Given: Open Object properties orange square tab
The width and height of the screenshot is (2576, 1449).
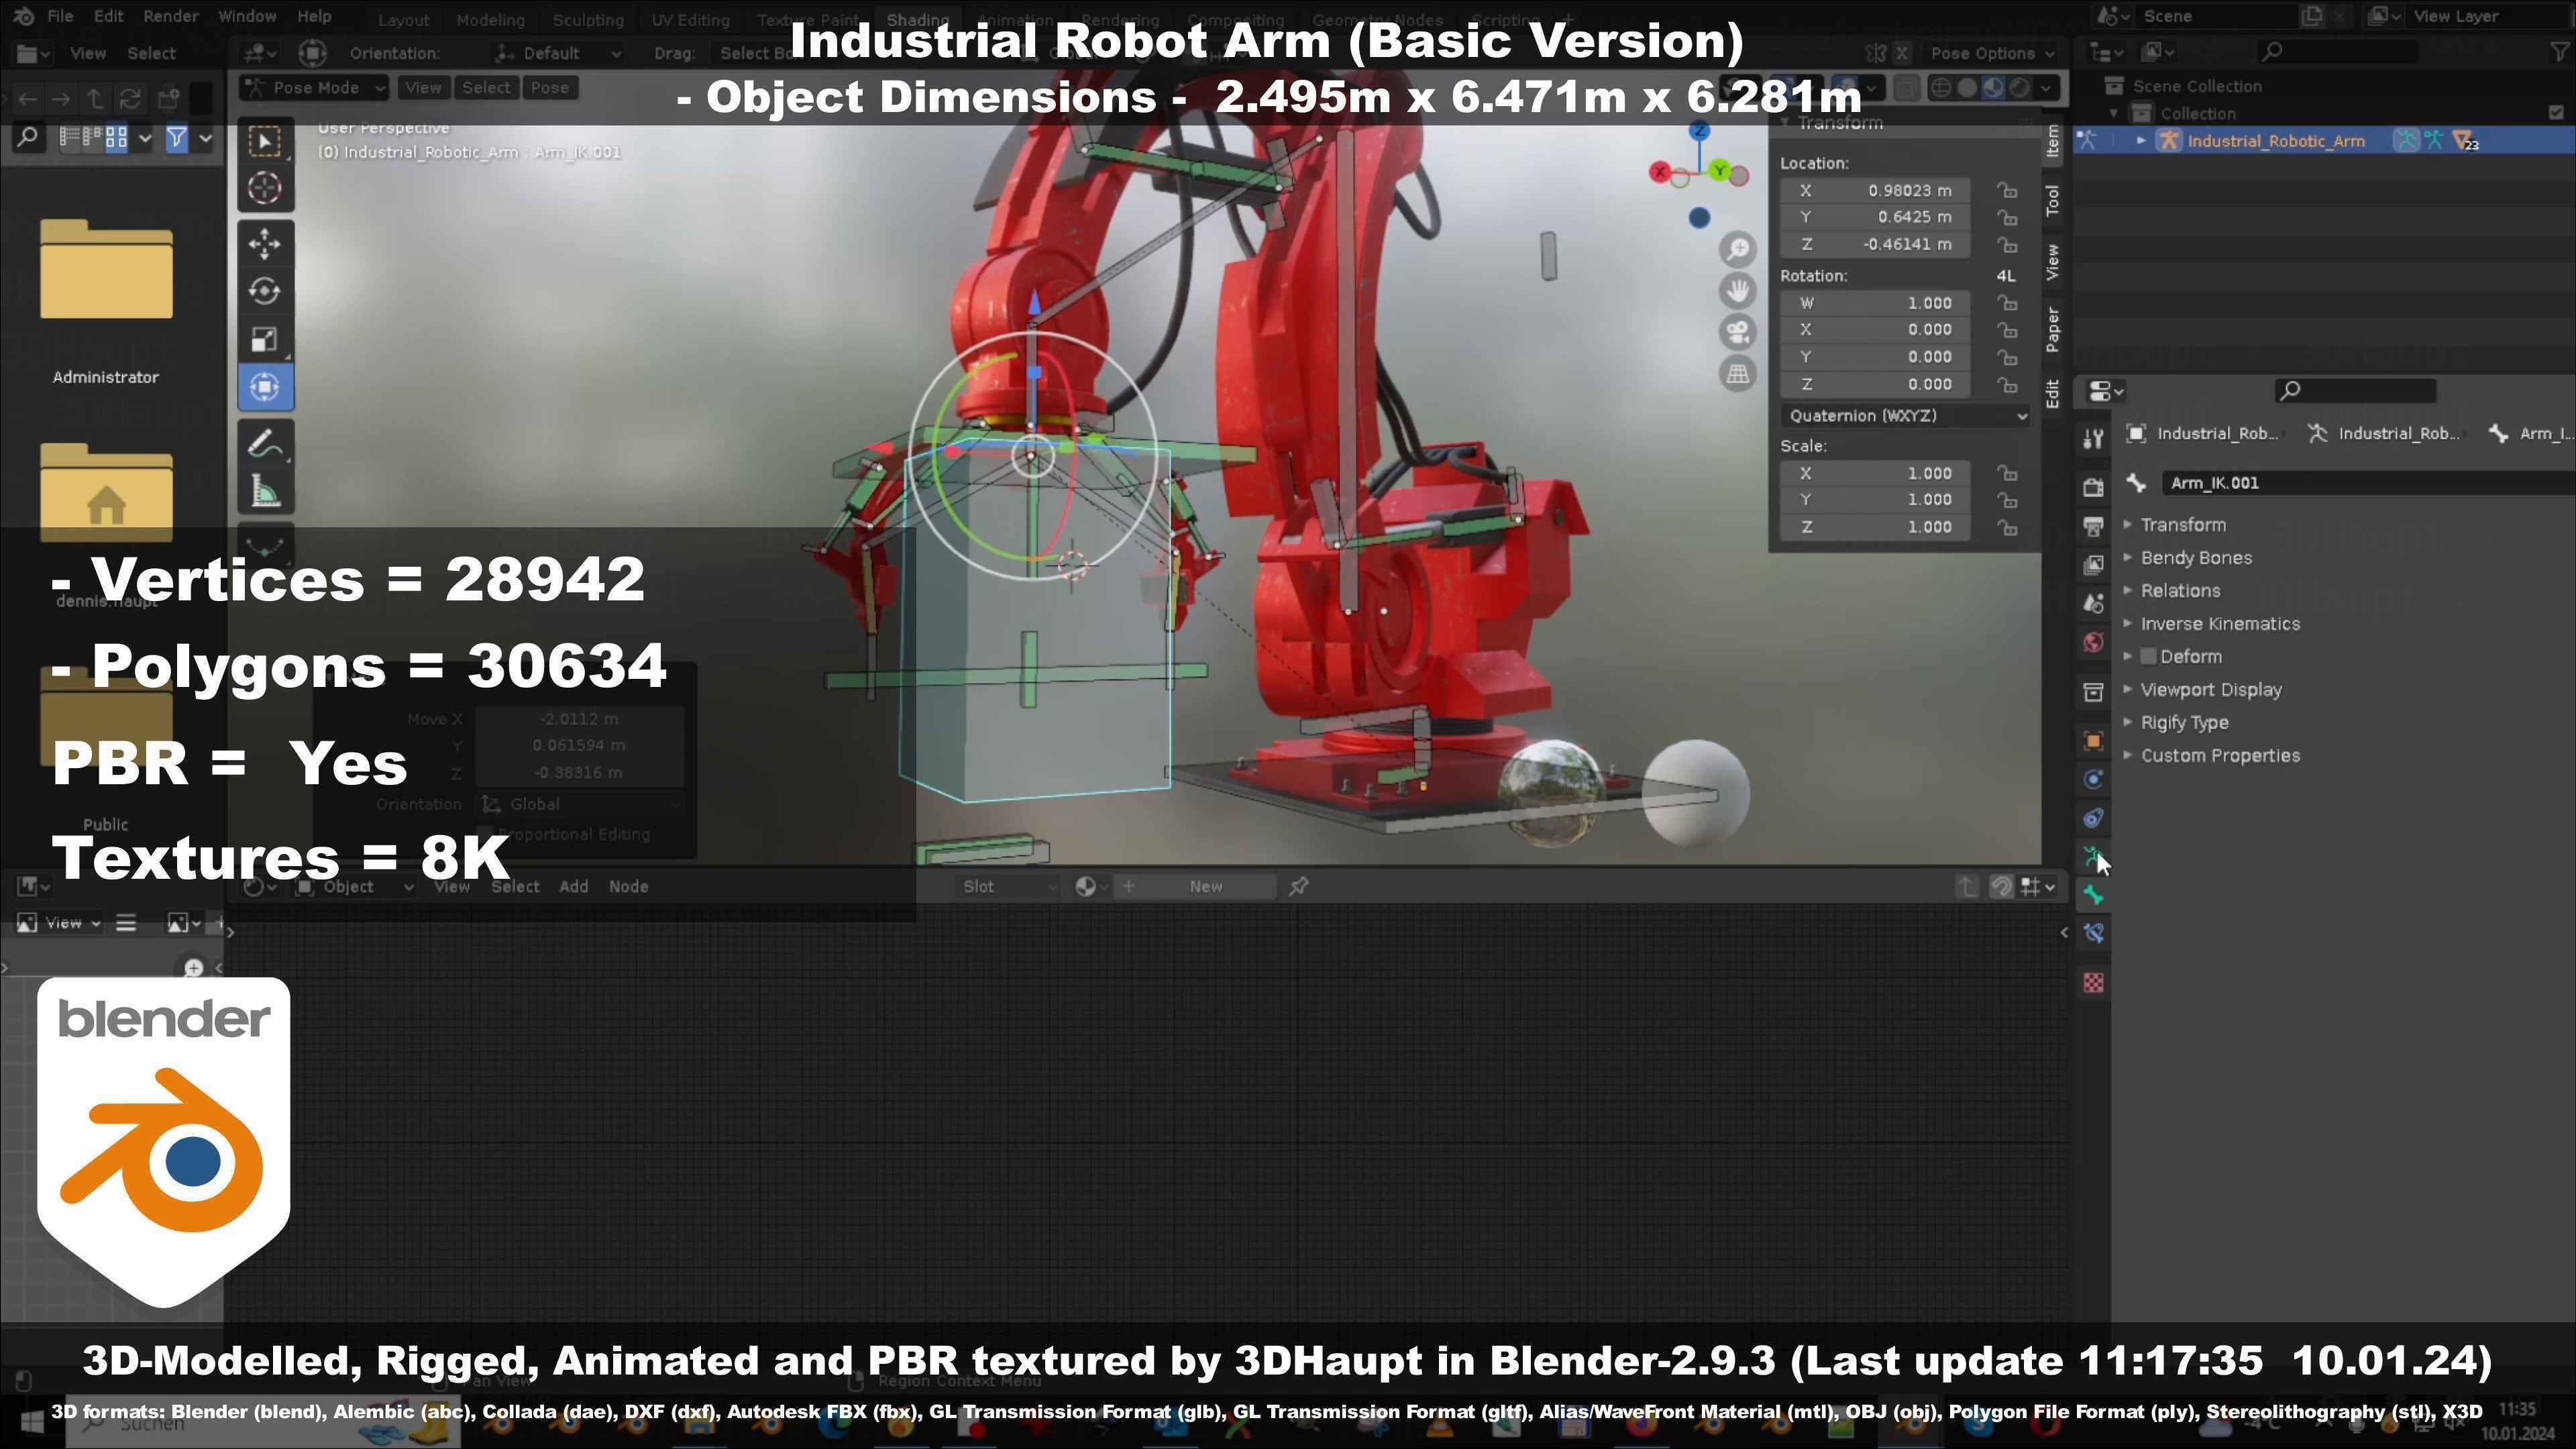Looking at the screenshot, I should coord(2093,741).
